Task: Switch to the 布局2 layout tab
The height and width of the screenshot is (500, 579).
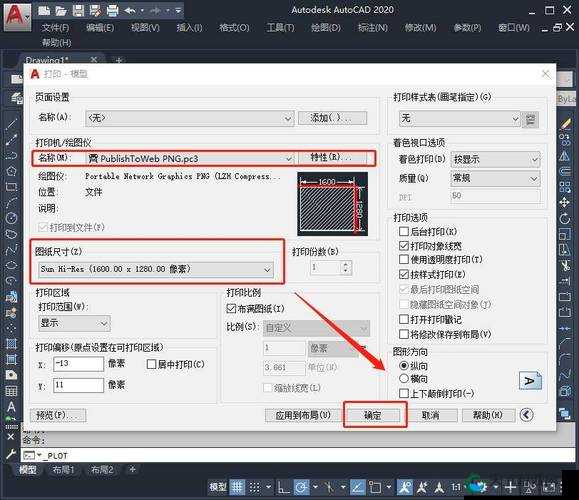Action: [102, 470]
